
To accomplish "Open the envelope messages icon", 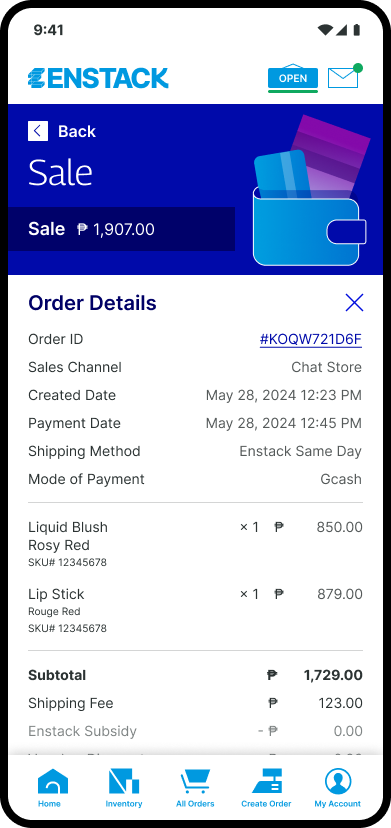I will 343,78.
